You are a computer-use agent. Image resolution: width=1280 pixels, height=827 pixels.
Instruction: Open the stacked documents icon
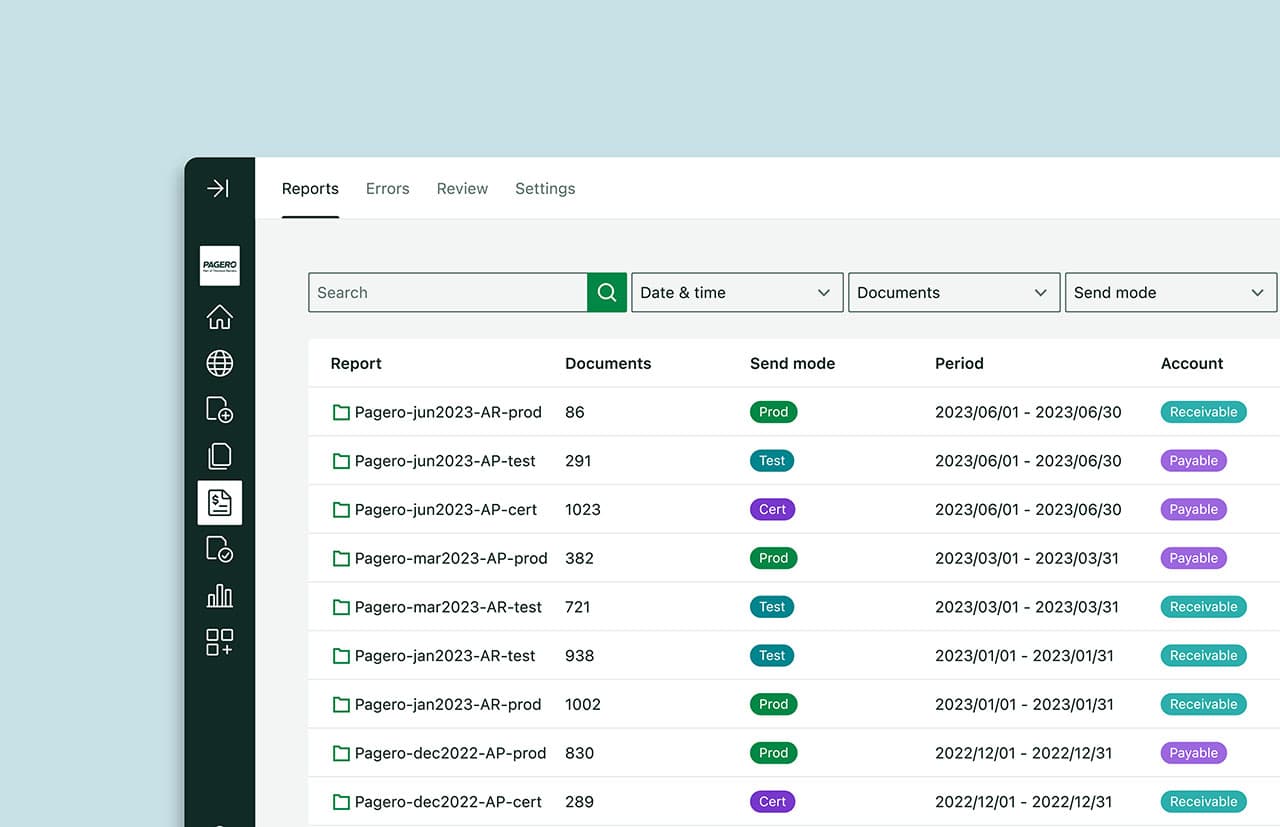click(220, 456)
